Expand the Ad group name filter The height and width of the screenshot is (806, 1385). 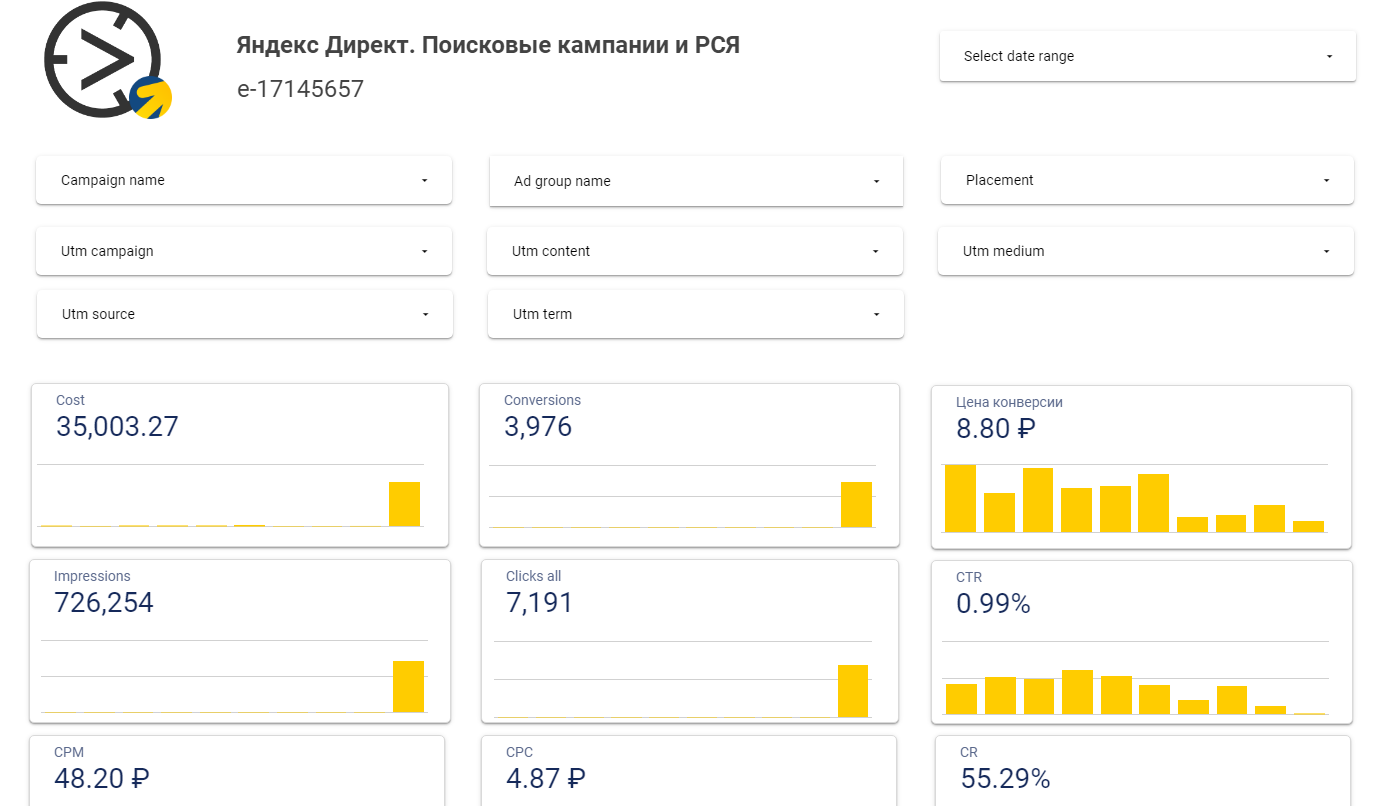[695, 181]
